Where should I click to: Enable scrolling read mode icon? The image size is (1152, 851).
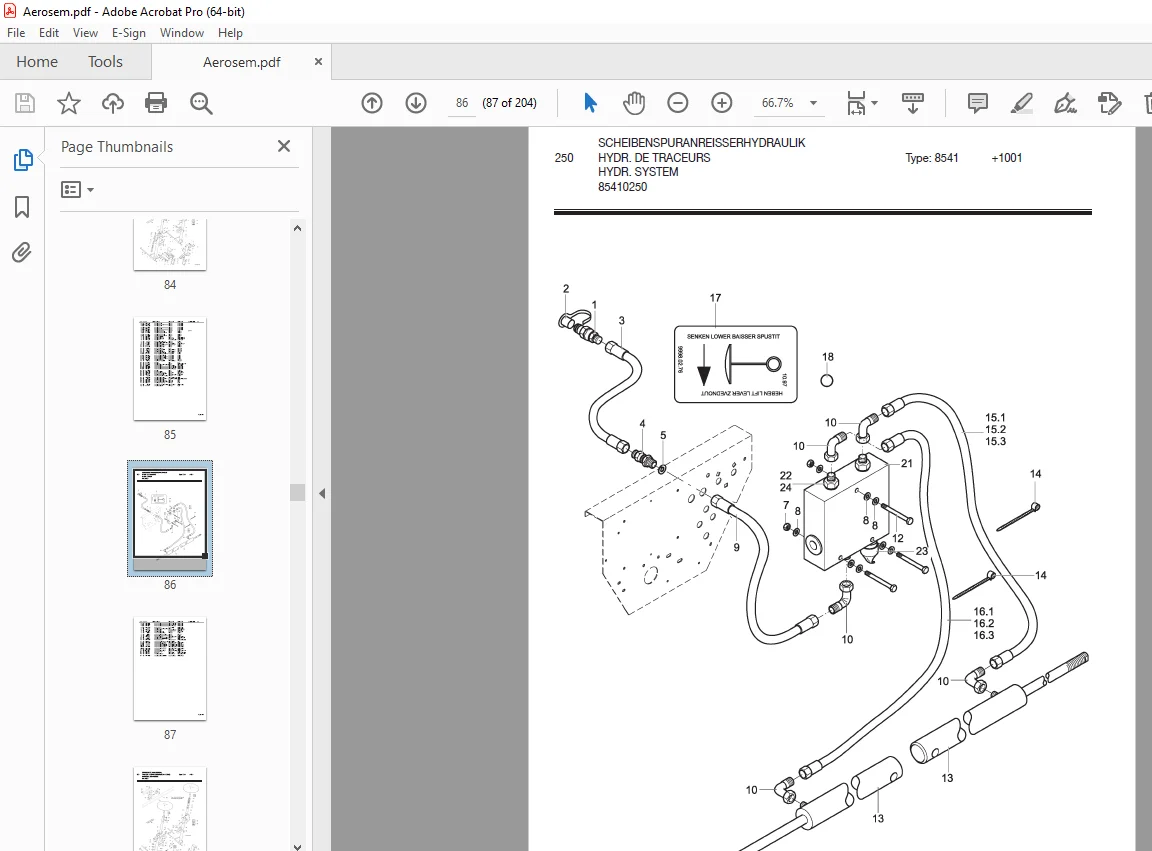tap(912, 103)
